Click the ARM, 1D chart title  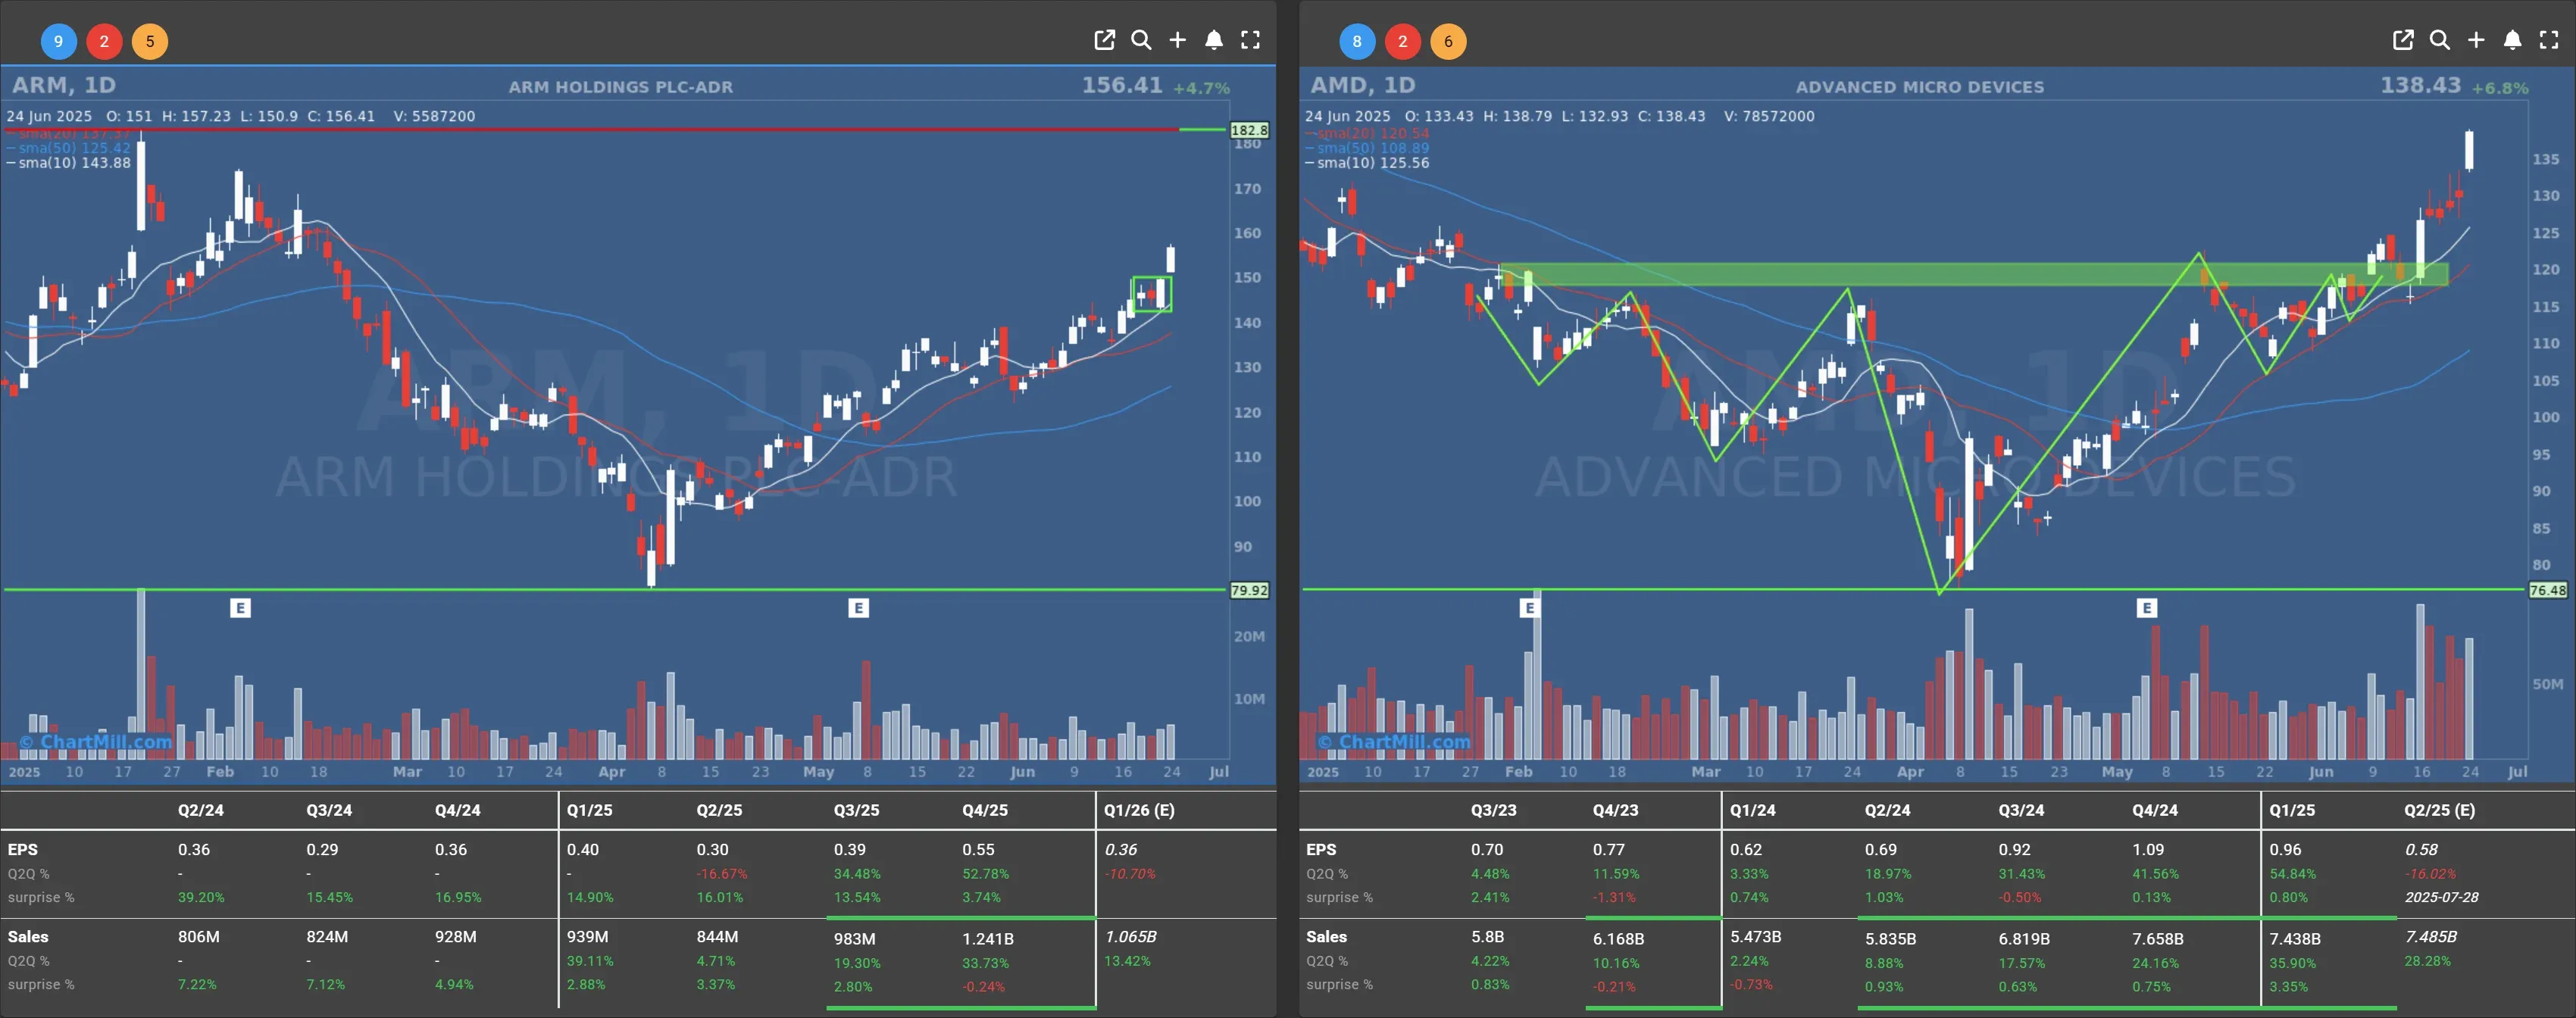pos(64,85)
